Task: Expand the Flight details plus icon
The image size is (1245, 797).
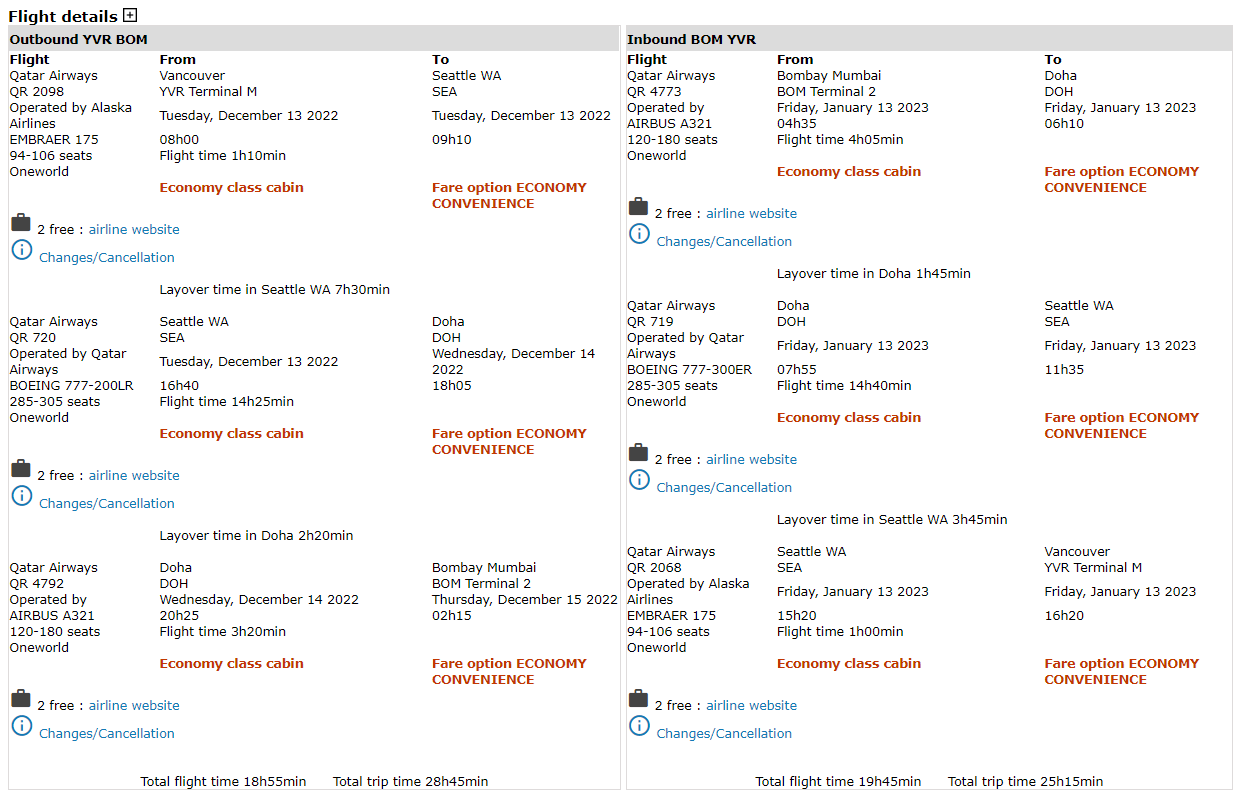Action: [x=130, y=15]
